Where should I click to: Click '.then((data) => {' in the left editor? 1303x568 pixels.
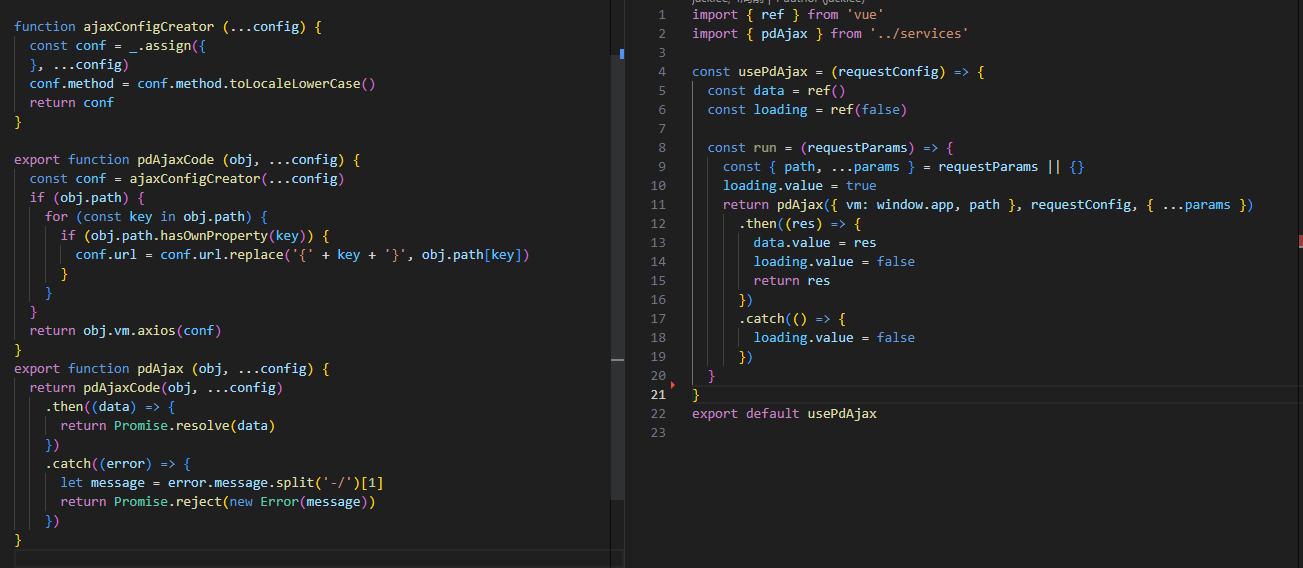click(x=110, y=407)
